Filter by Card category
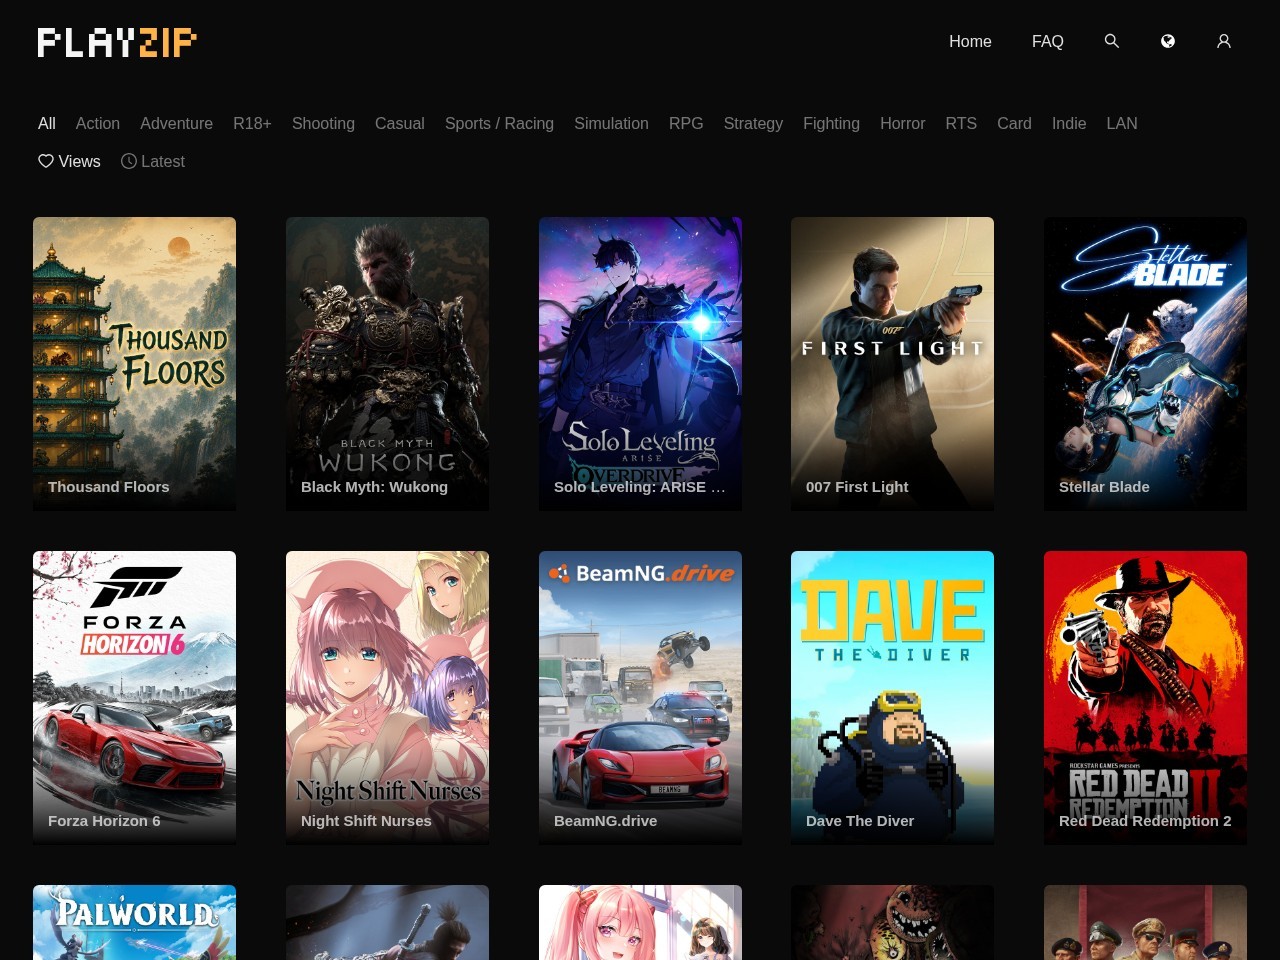The image size is (1280, 960). click(1014, 123)
